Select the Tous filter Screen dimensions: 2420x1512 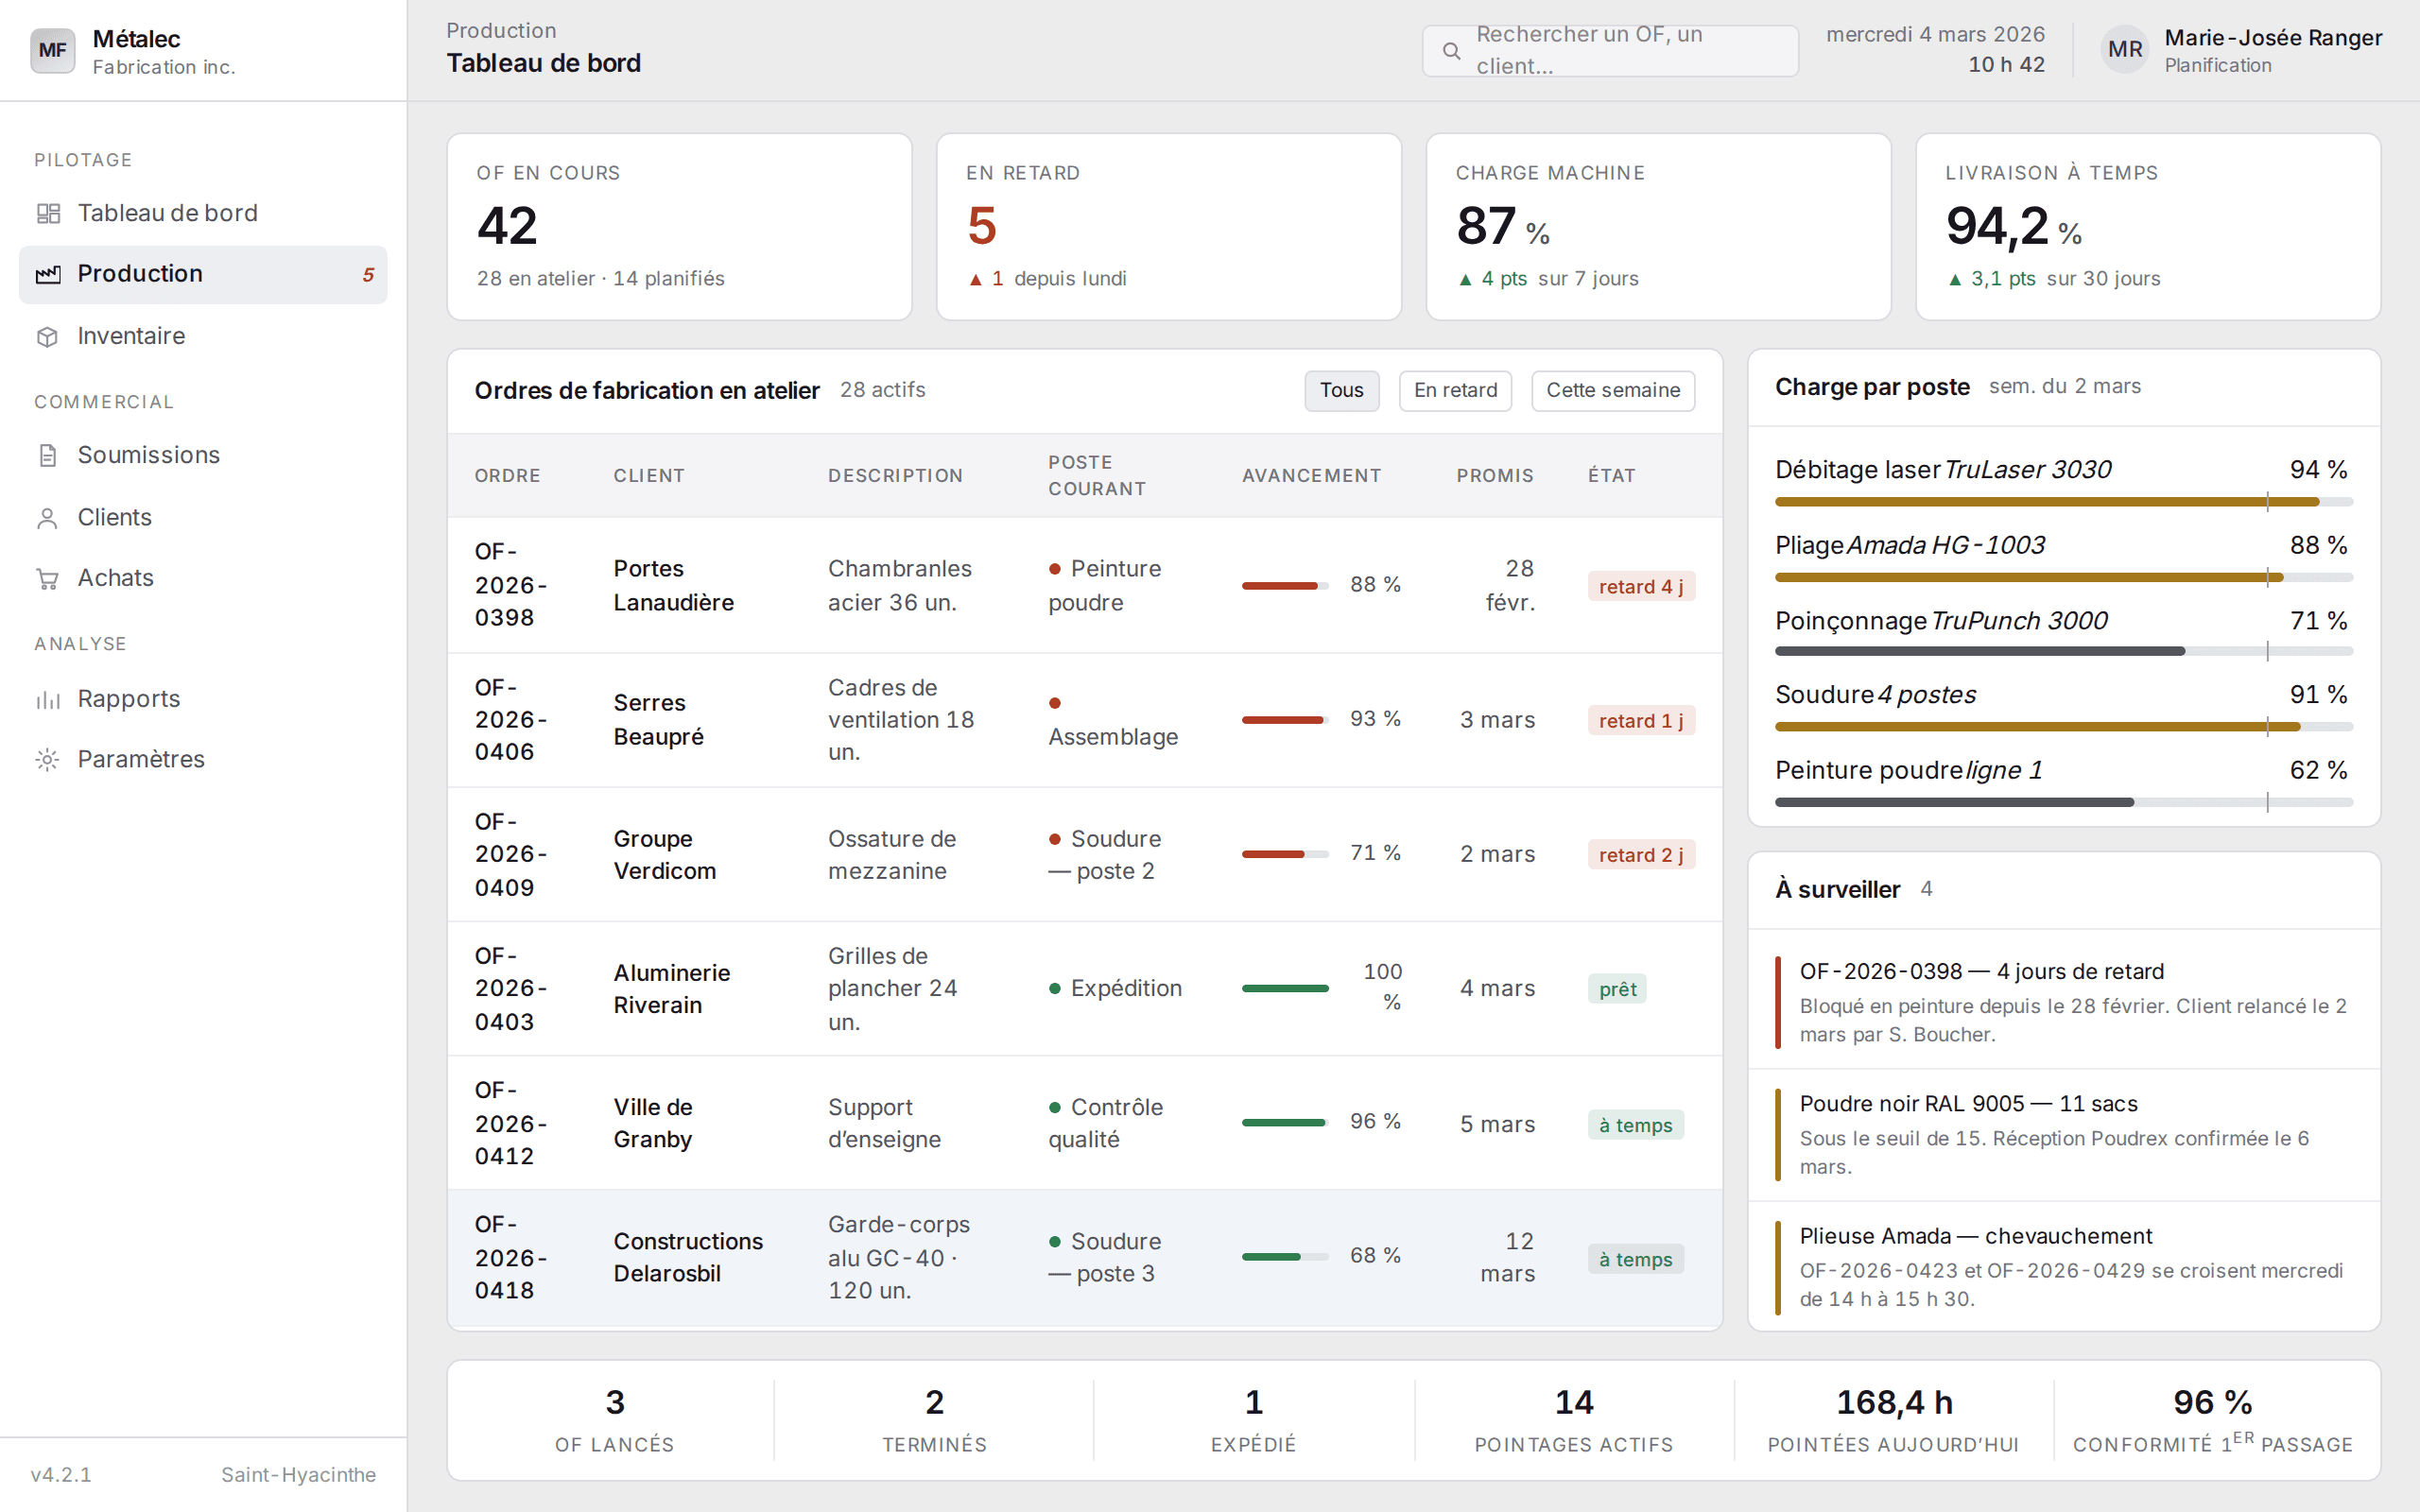click(1341, 390)
